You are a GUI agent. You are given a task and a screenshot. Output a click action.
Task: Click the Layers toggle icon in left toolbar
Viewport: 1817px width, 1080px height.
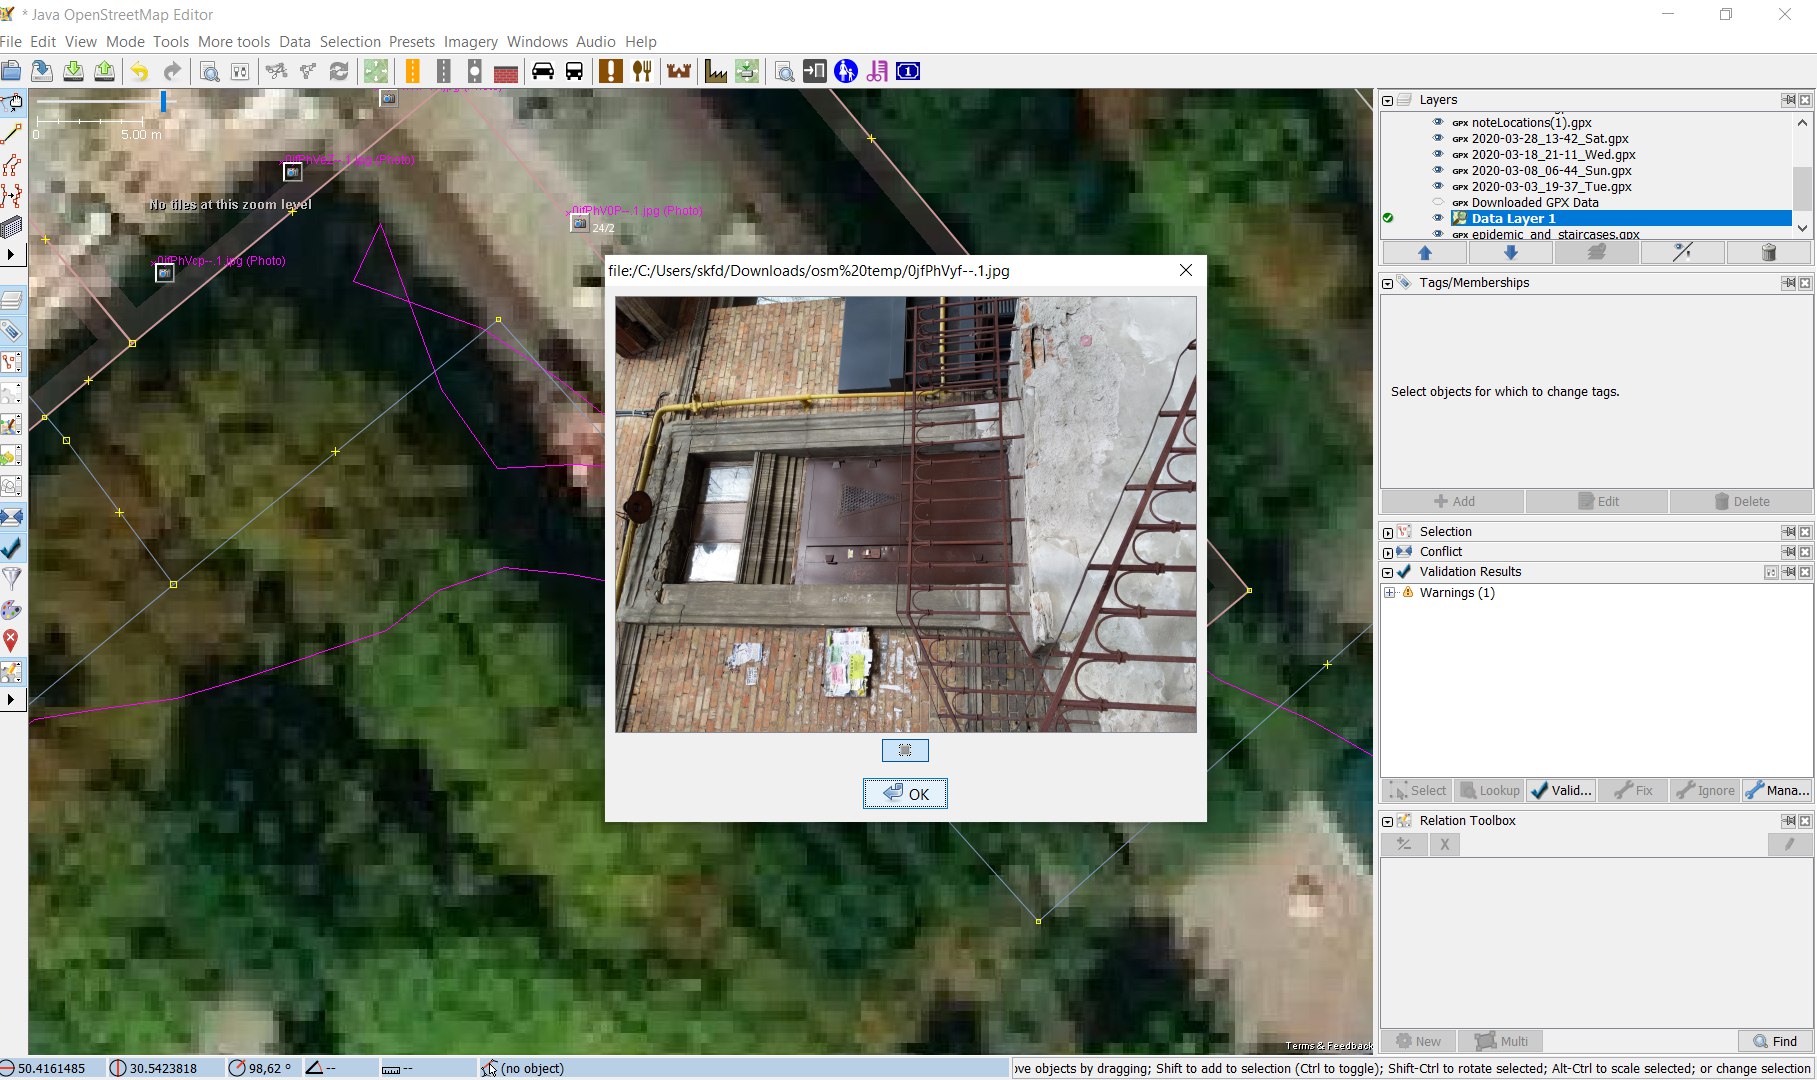(11, 301)
